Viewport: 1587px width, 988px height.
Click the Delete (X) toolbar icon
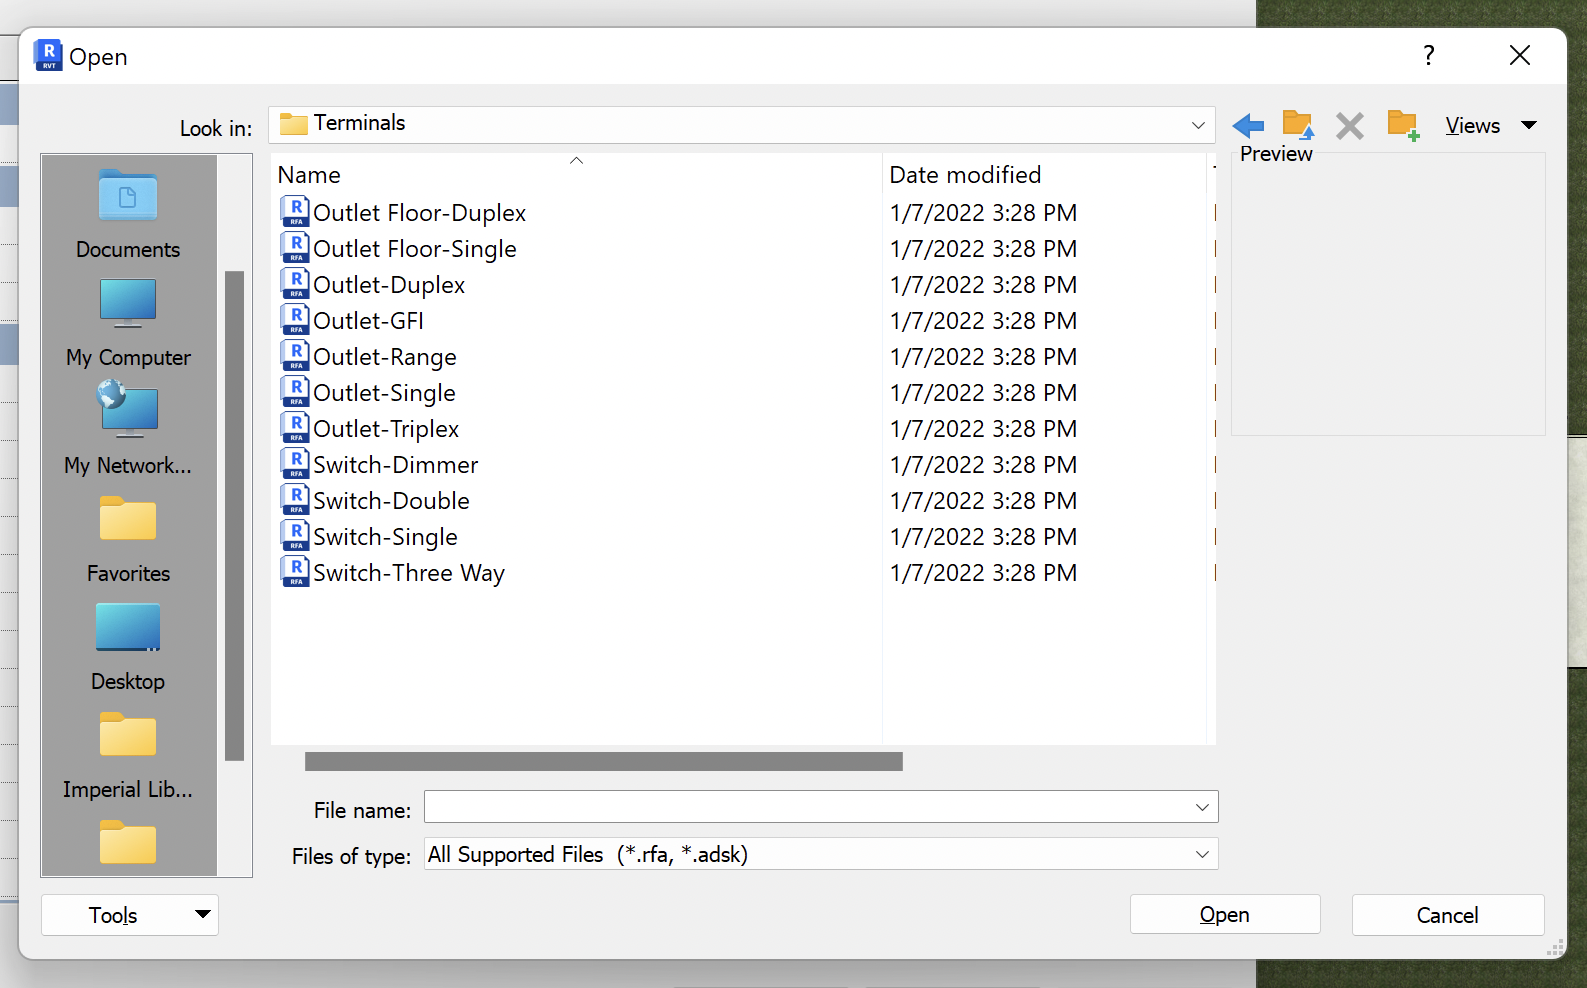click(1350, 126)
